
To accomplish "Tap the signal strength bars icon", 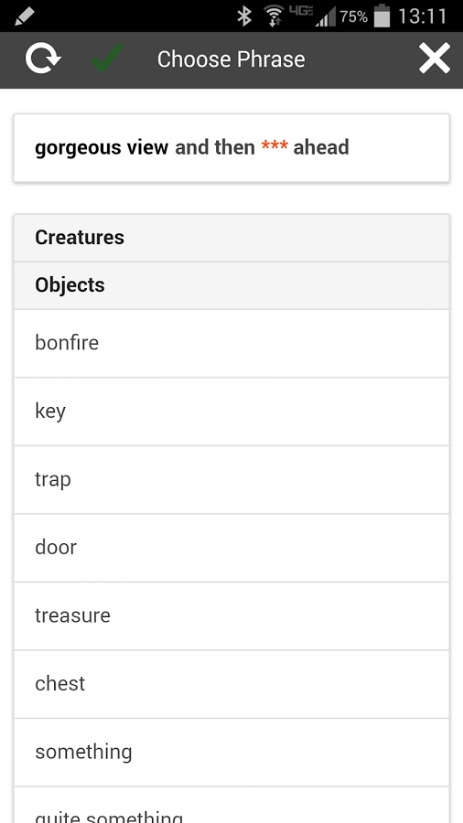I will (325, 19).
